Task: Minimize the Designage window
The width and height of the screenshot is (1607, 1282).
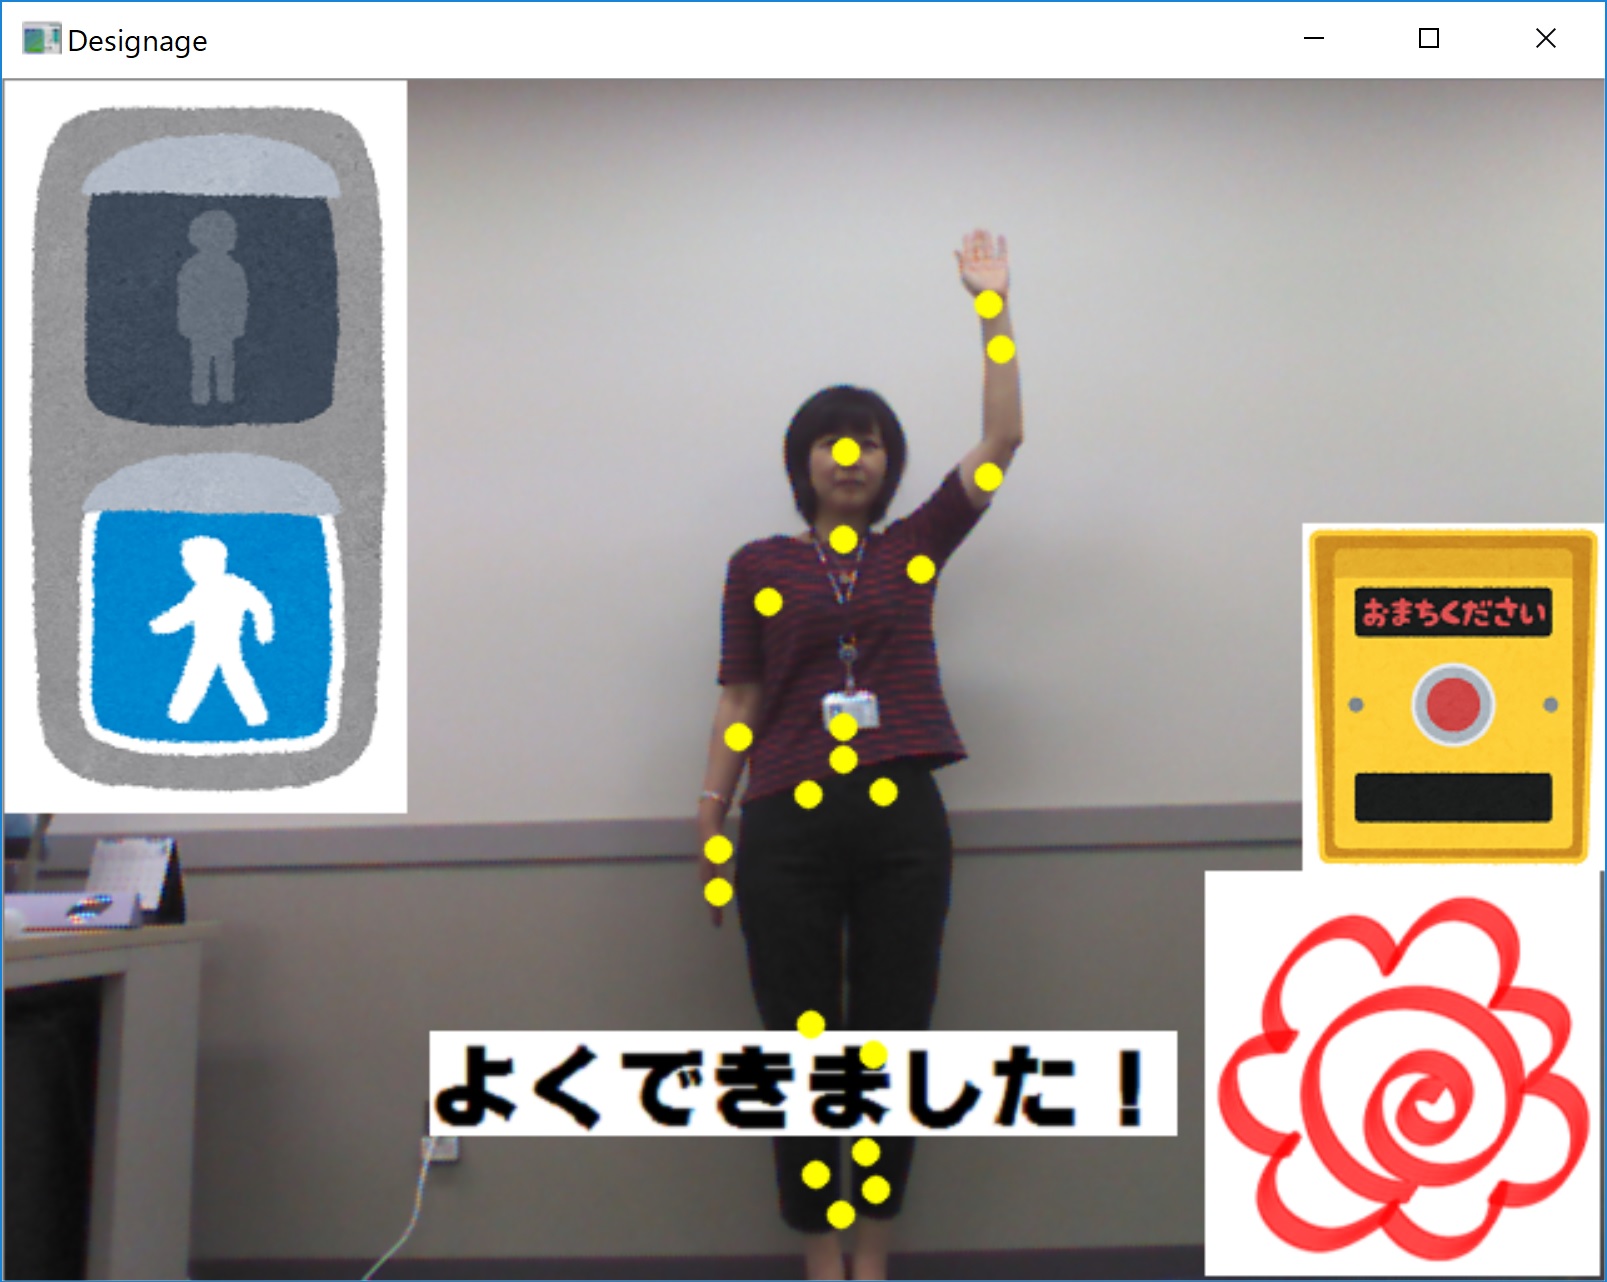Action: pos(1314,39)
